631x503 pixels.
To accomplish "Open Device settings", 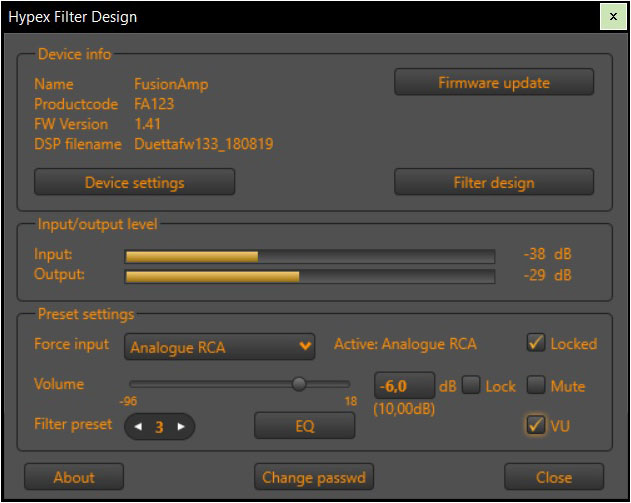I will coord(134,182).
